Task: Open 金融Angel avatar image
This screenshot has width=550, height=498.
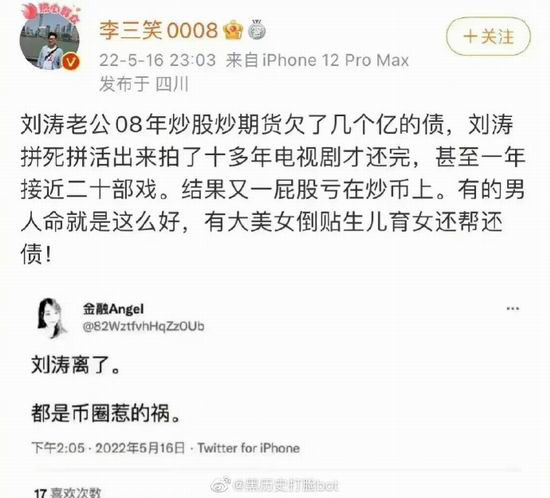Action: point(52,318)
